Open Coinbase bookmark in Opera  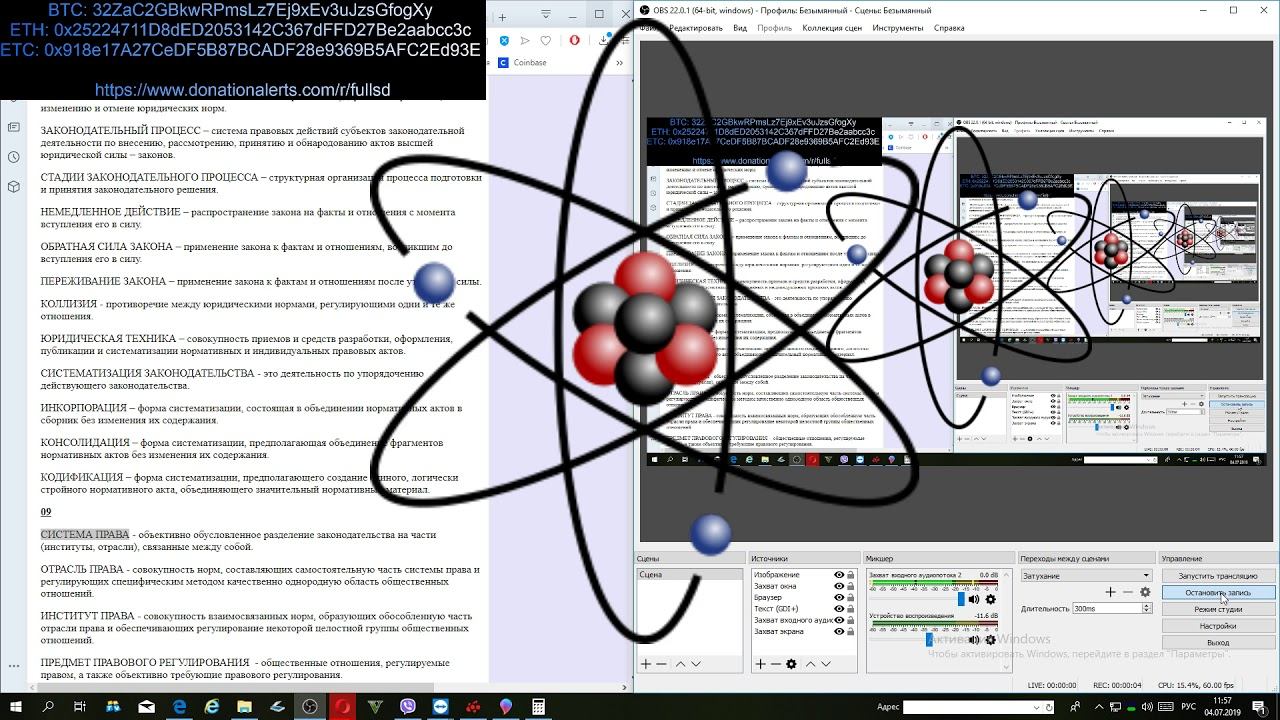521,62
